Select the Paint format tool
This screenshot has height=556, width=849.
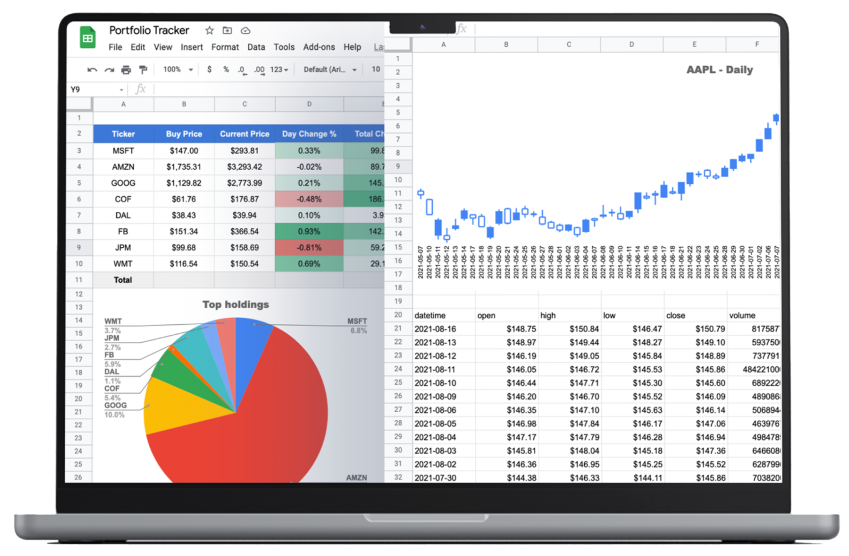(143, 69)
